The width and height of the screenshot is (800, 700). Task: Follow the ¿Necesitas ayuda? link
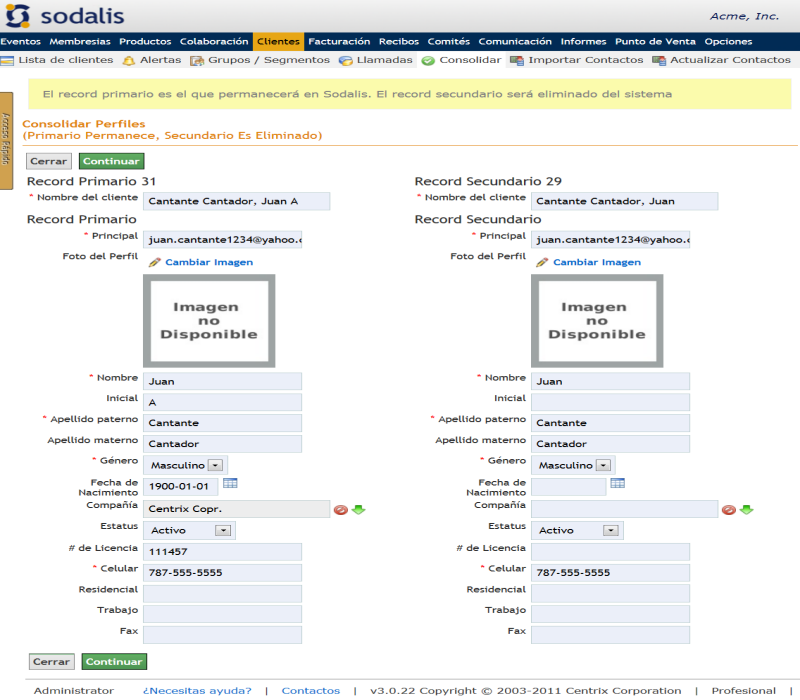[x=197, y=690]
